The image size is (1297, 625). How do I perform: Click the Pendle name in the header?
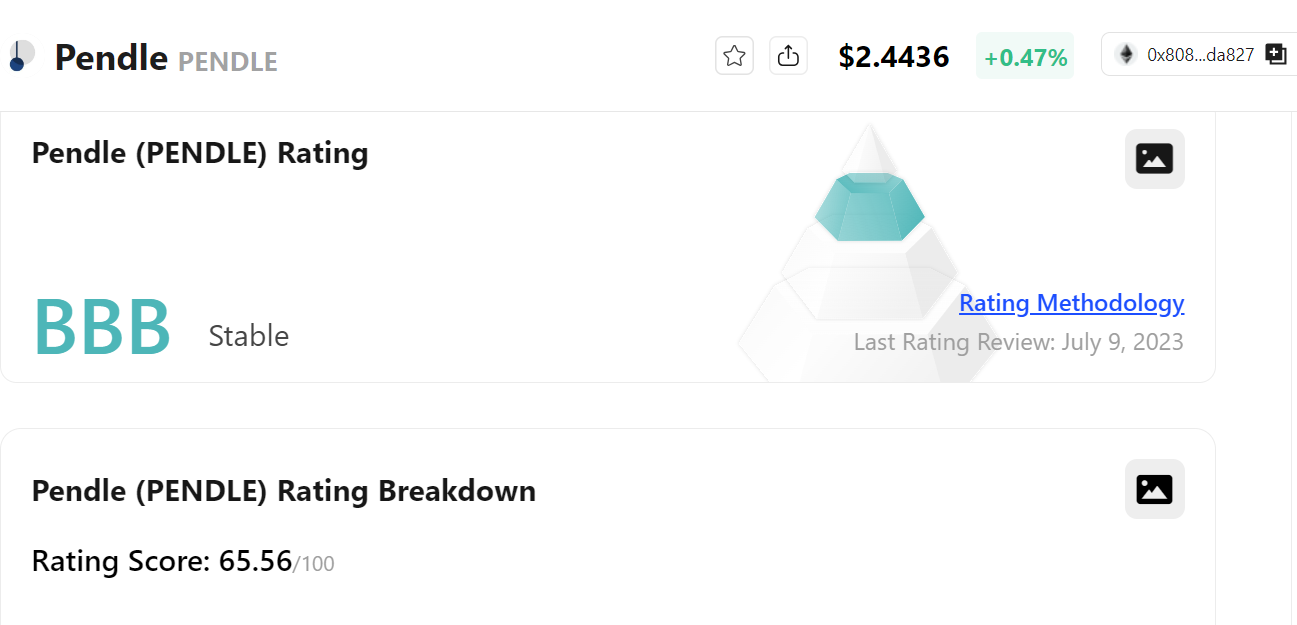111,58
